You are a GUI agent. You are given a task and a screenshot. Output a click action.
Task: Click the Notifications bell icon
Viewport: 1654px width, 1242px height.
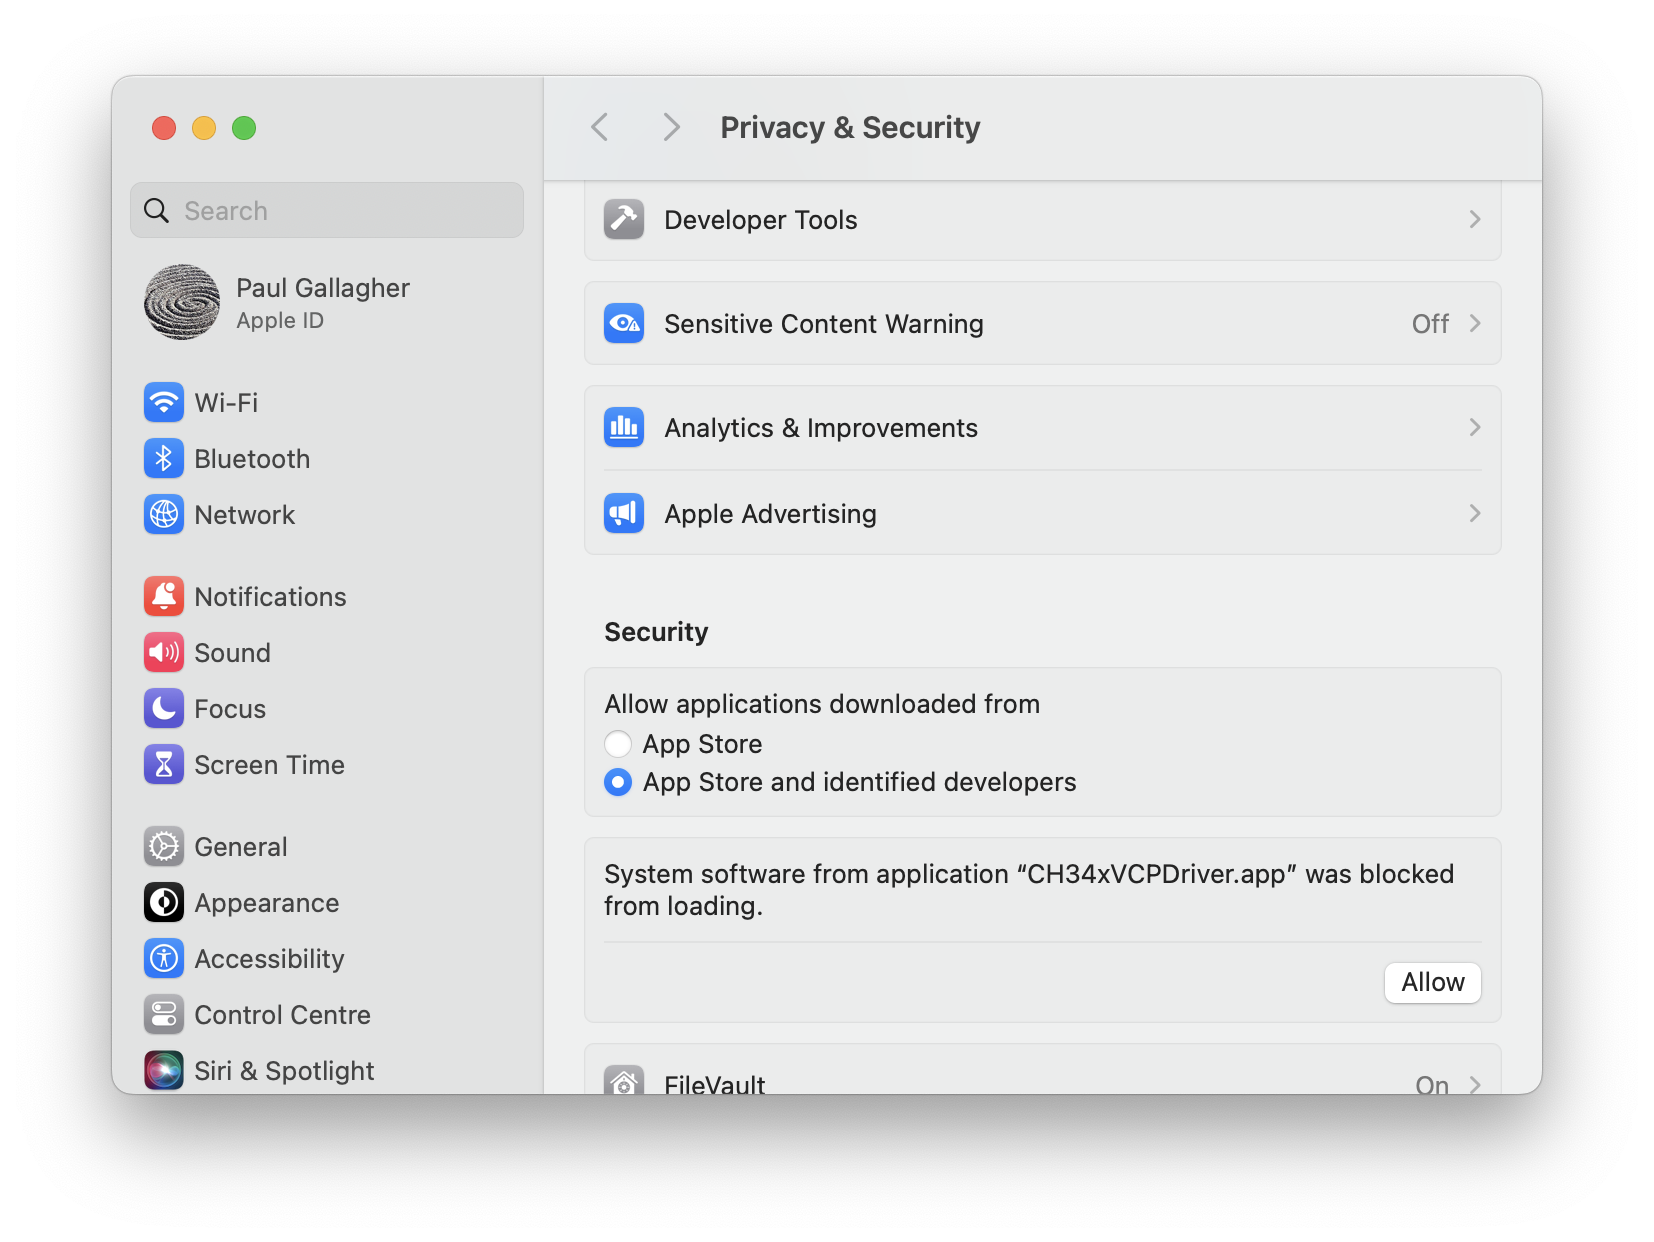pyautogui.click(x=164, y=597)
